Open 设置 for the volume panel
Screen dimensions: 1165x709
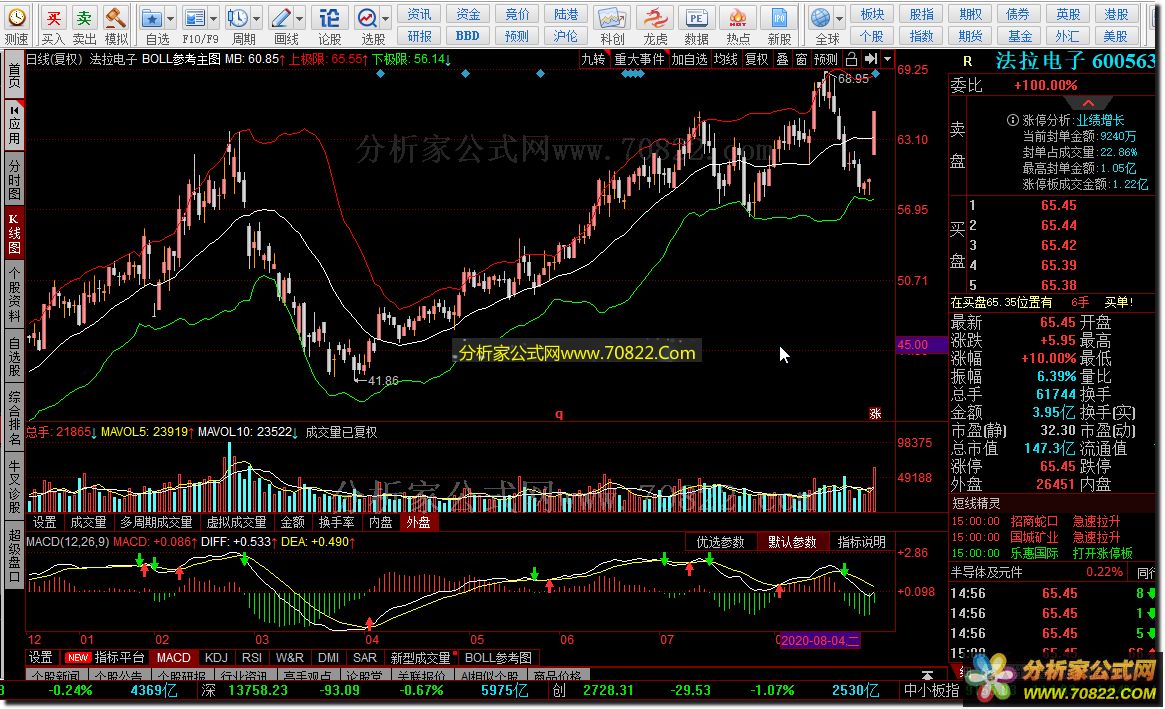[45, 522]
